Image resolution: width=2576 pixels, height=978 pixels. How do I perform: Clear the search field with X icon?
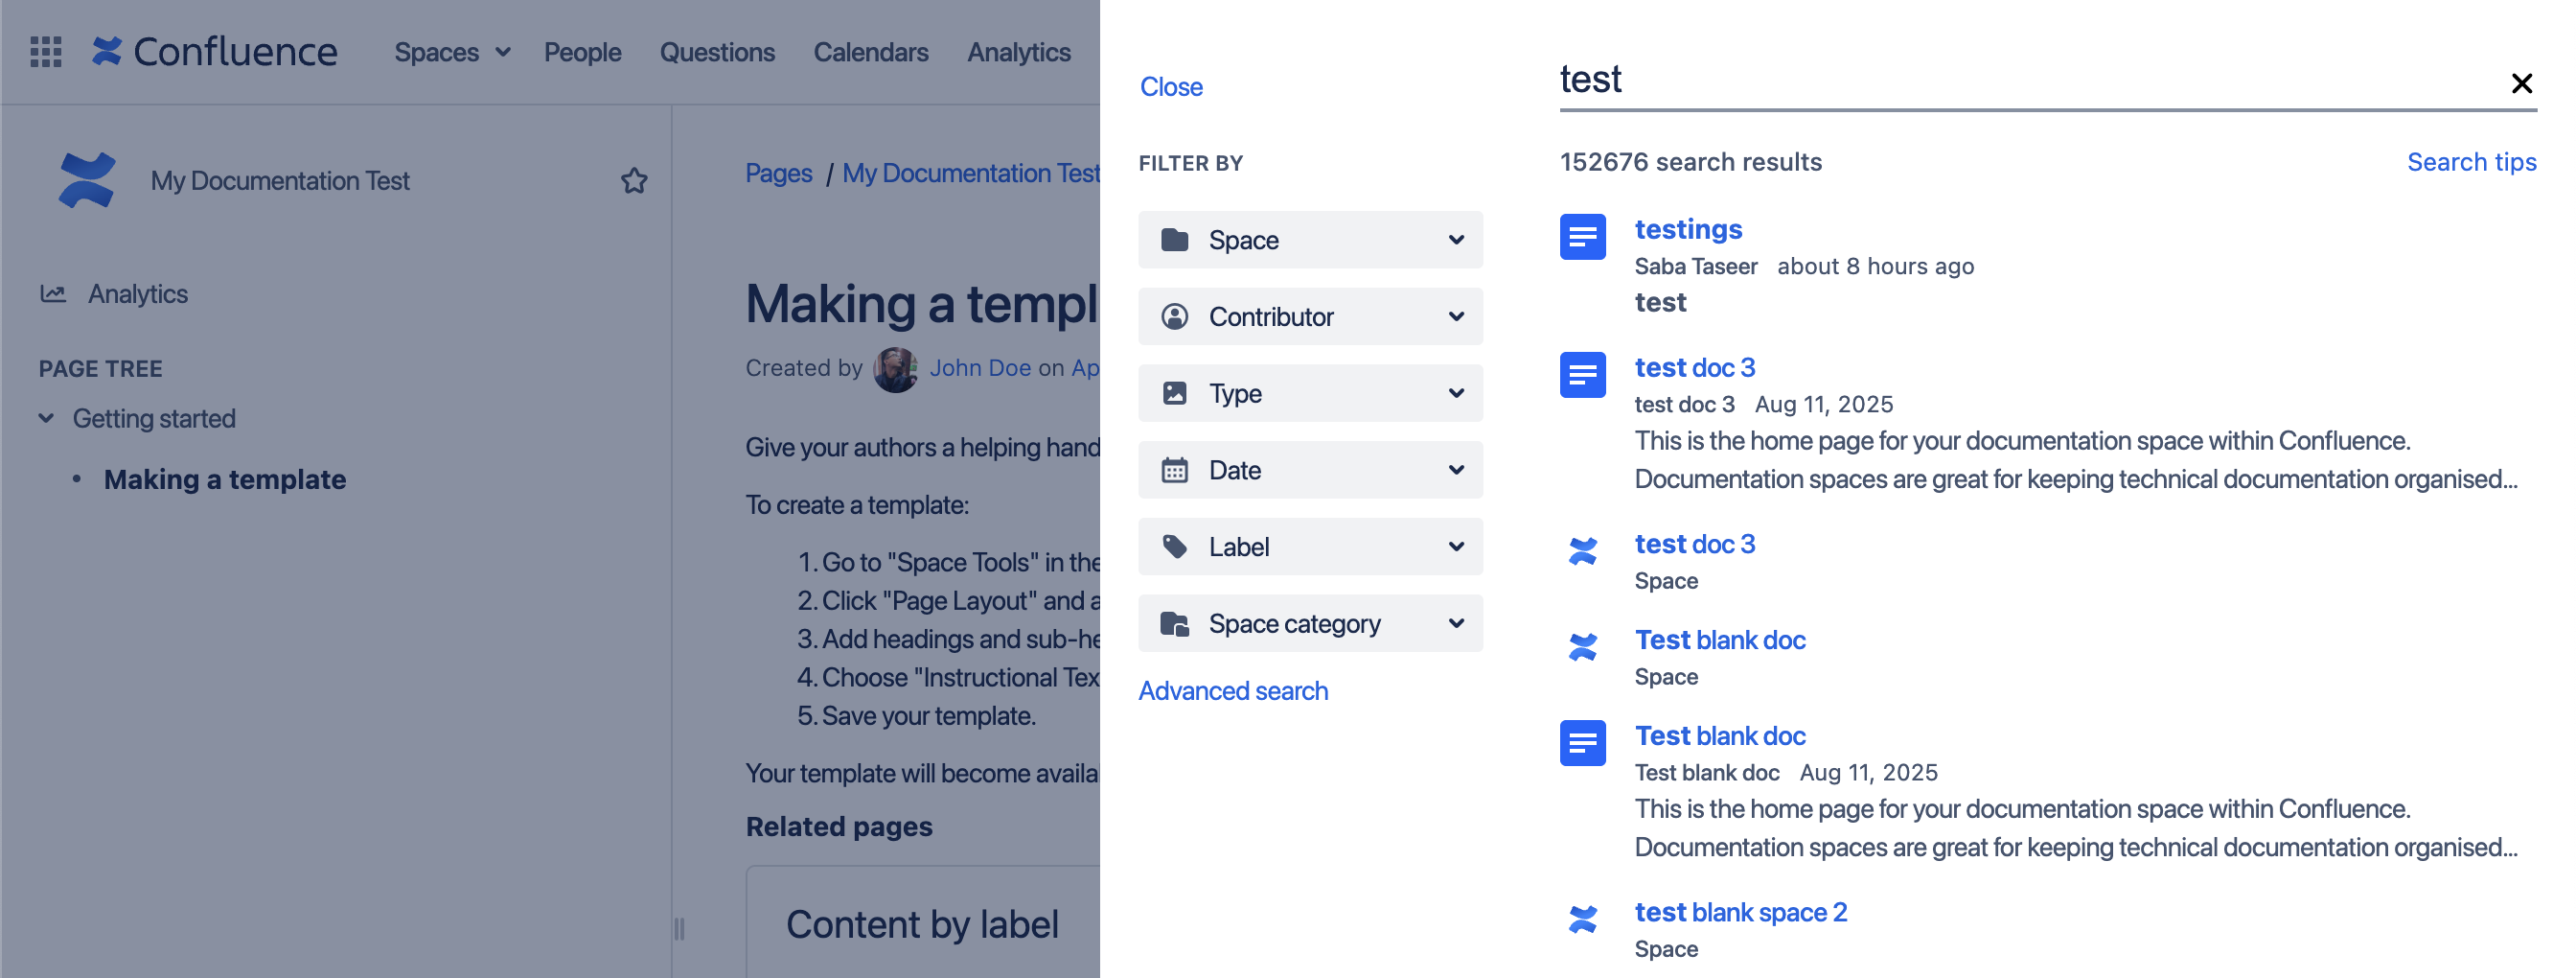pyautogui.click(x=2521, y=83)
